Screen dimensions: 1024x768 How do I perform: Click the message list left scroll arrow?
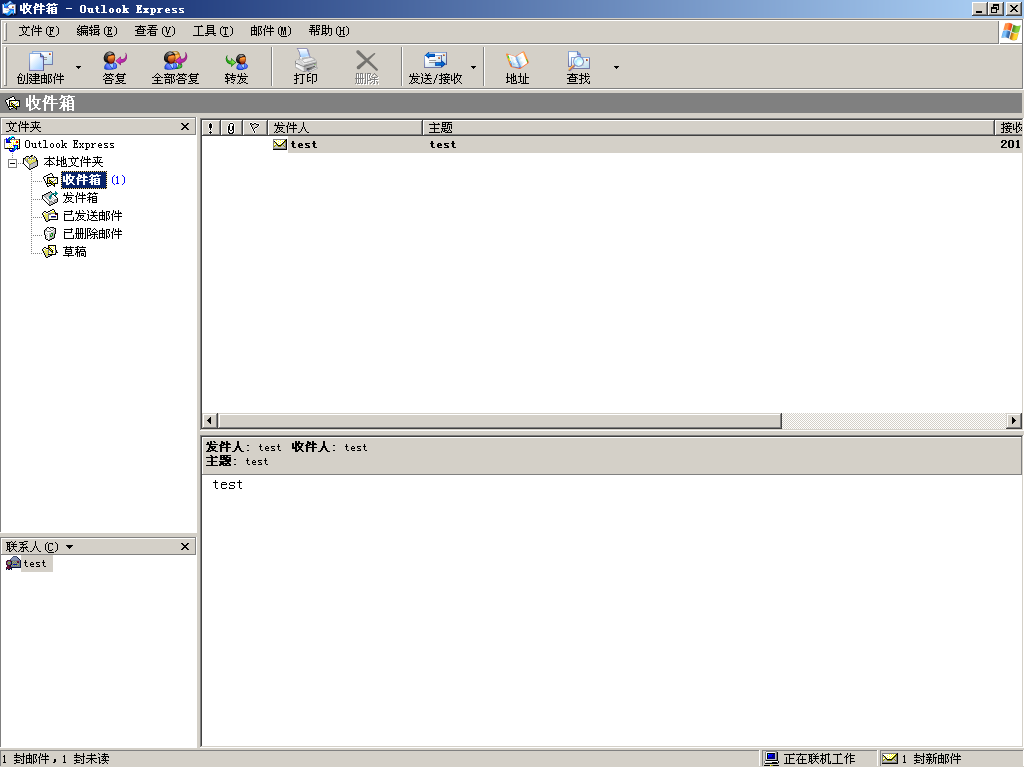(210, 421)
